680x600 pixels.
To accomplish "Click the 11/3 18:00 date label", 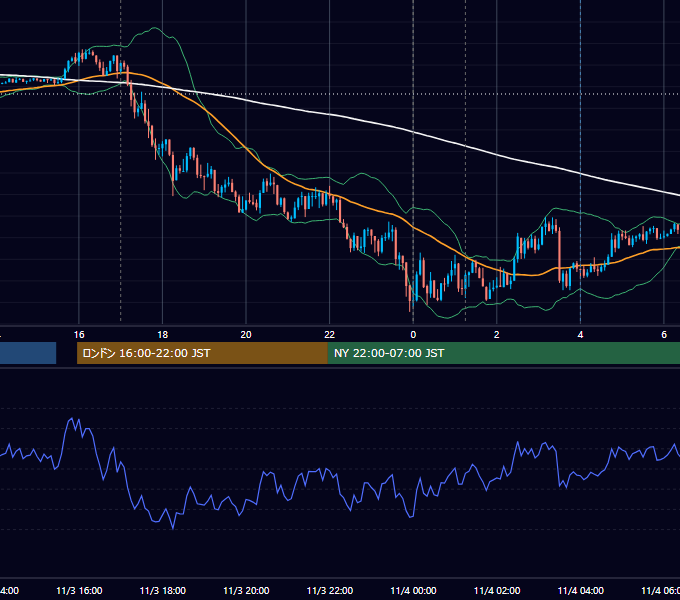I will (x=163, y=591).
